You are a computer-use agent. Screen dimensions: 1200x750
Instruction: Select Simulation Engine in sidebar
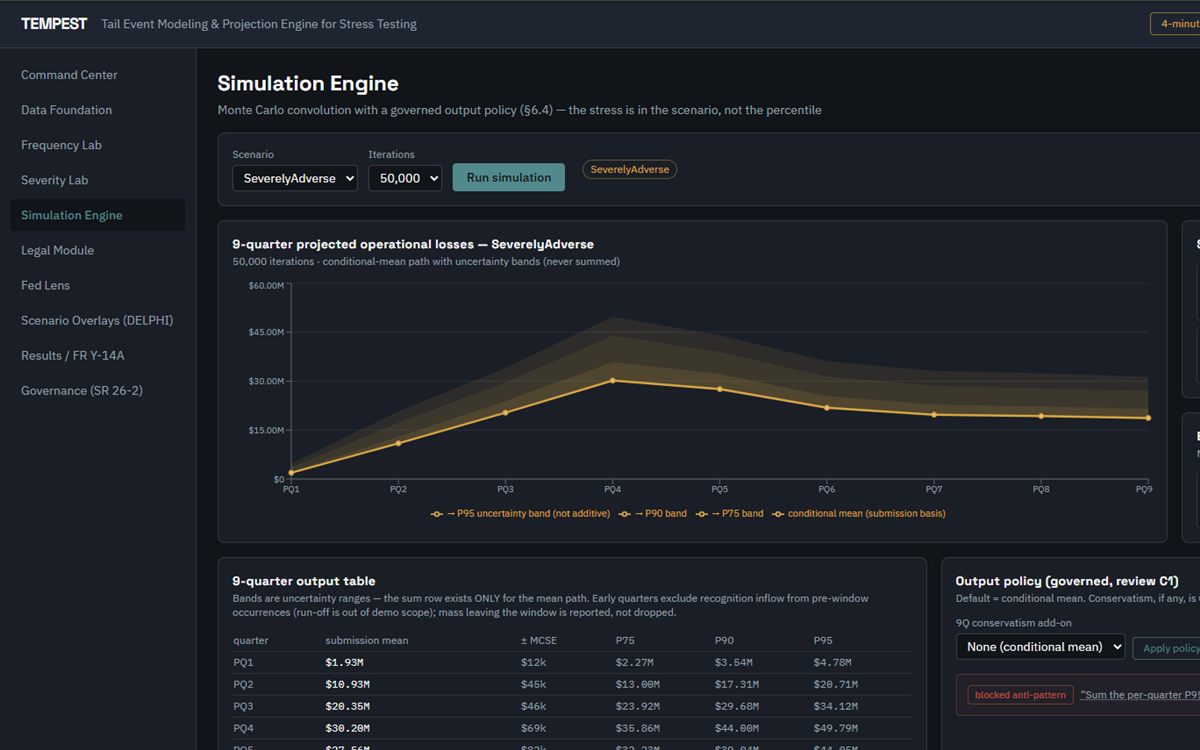[97, 215]
